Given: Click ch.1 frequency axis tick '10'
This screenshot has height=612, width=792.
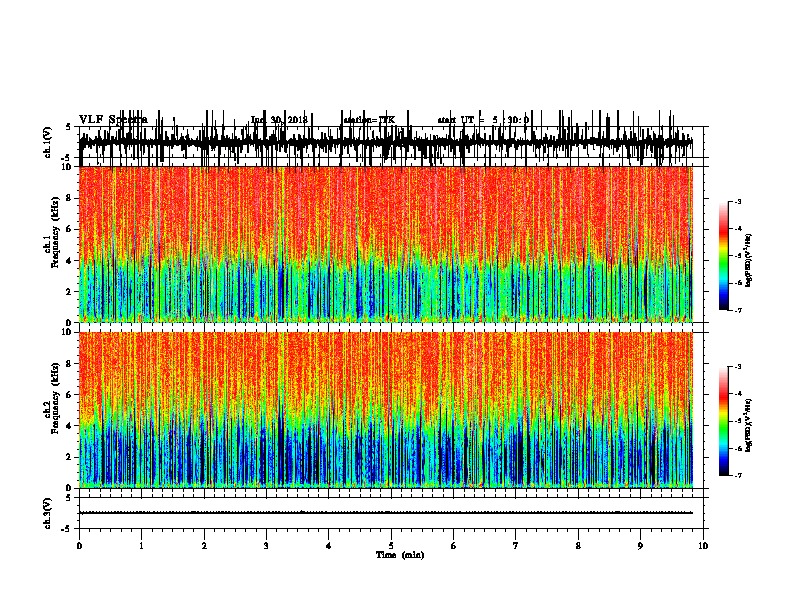Looking at the screenshot, I should pyautogui.click(x=67, y=167).
